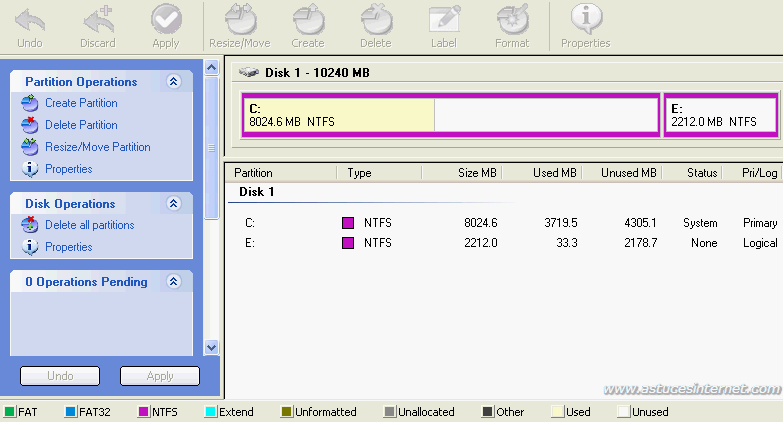This screenshot has height=422, width=783.
Task: Click the FAT32 legend color swatch
Action: pyautogui.click(x=71, y=412)
